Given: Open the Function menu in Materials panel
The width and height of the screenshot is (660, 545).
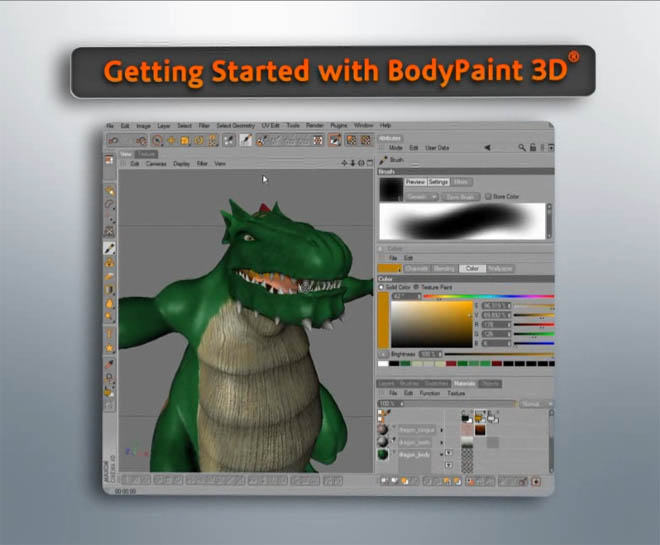Looking at the screenshot, I should click(429, 393).
